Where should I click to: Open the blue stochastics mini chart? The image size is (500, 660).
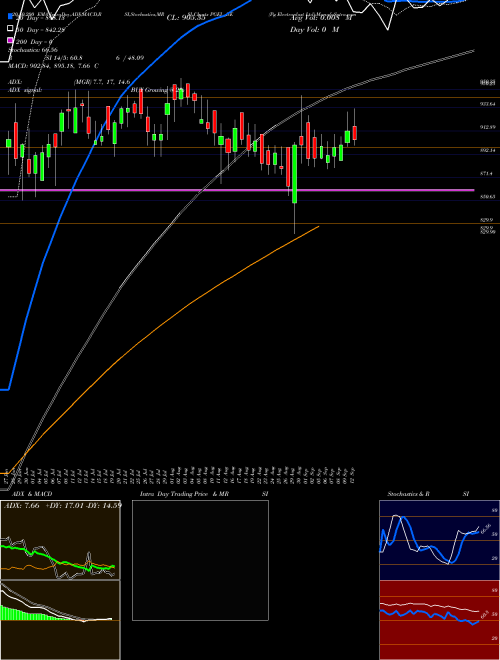[x=439, y=540]
